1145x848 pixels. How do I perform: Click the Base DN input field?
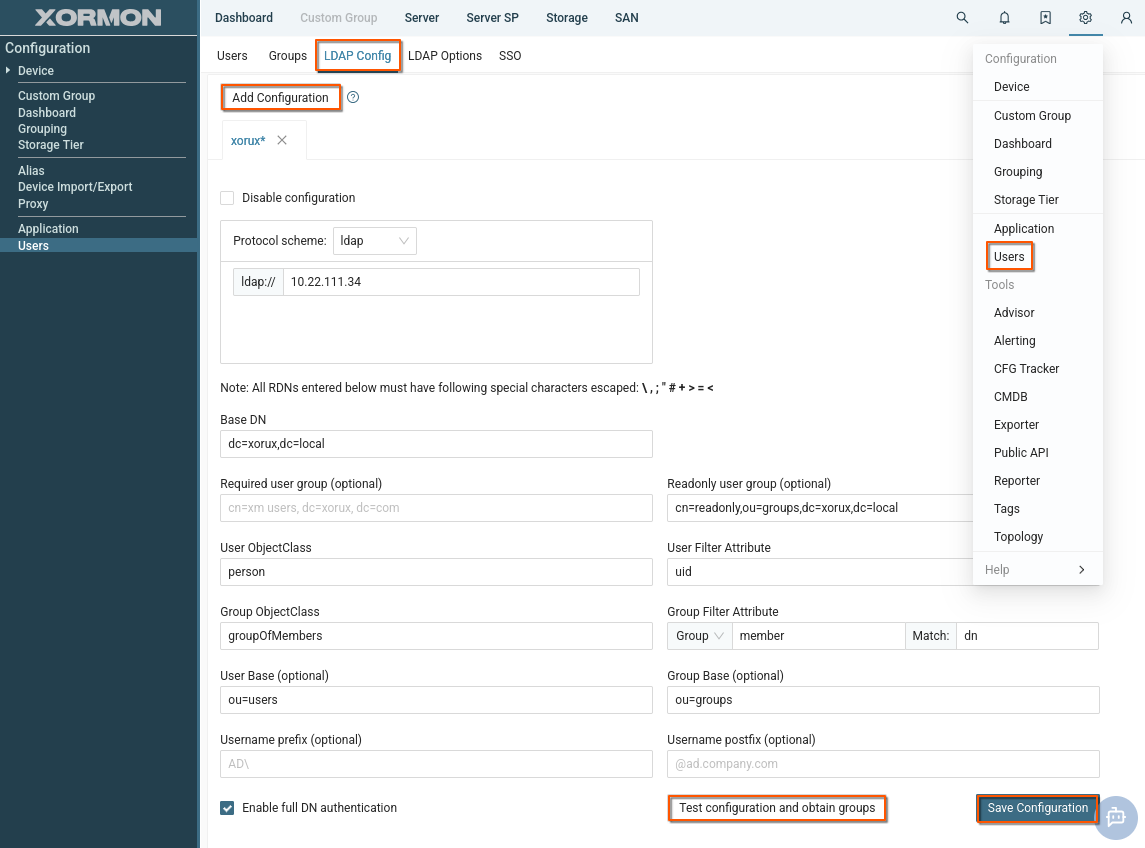(x=436, y=444)
